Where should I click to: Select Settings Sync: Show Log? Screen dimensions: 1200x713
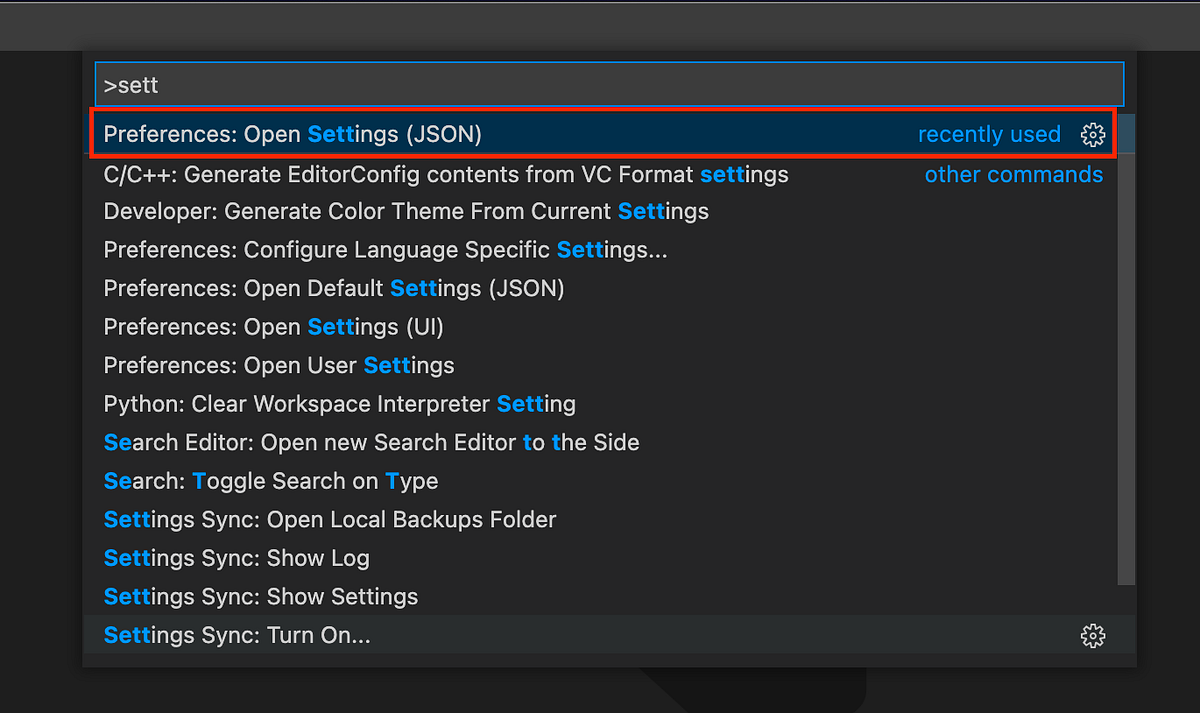coord(602,558)
